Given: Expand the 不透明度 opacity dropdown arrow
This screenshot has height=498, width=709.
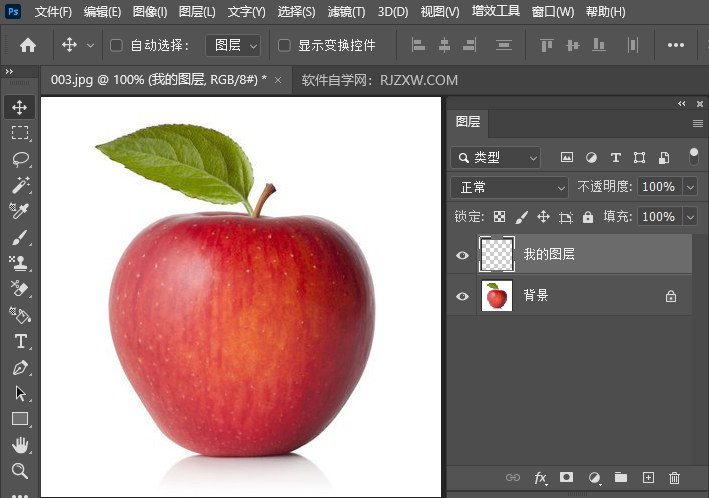Looking at the screenshot, I should click(x=690, y=187).
